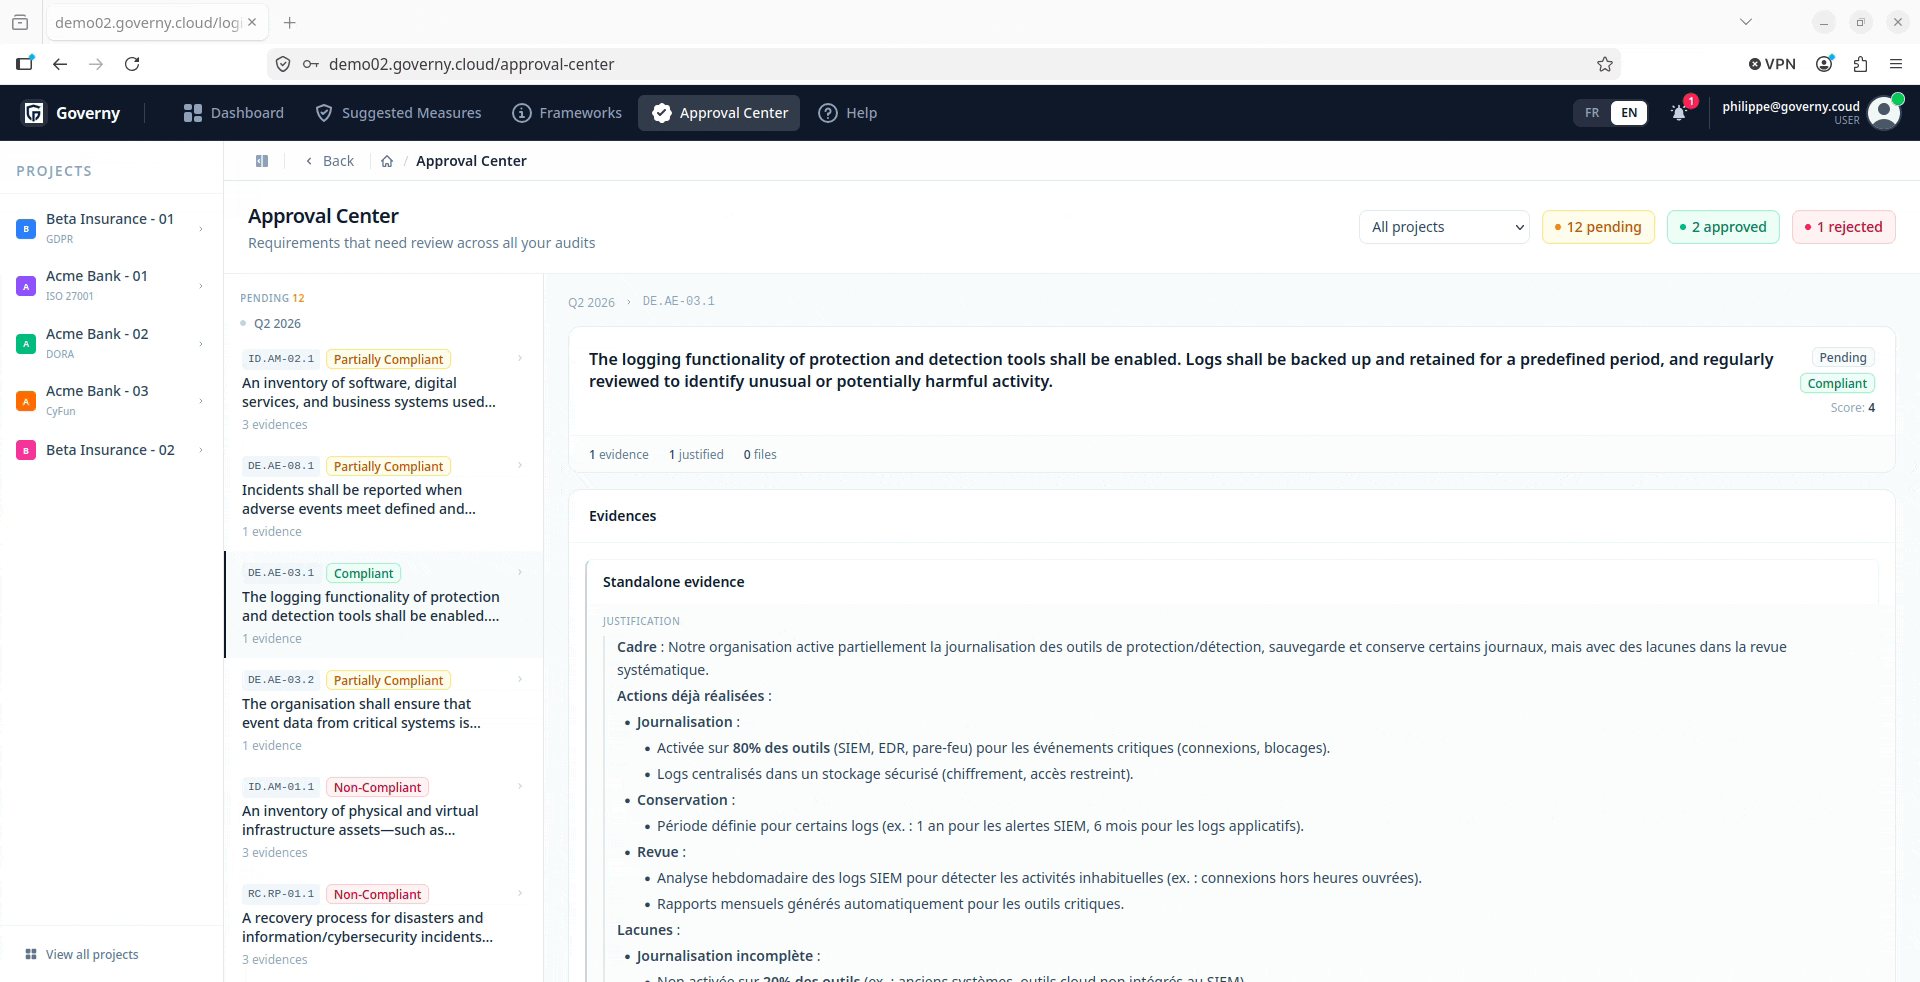
Task: Close the demo02.governy.cloud tab
Action: pyautogui.click(x=252, y=22)
